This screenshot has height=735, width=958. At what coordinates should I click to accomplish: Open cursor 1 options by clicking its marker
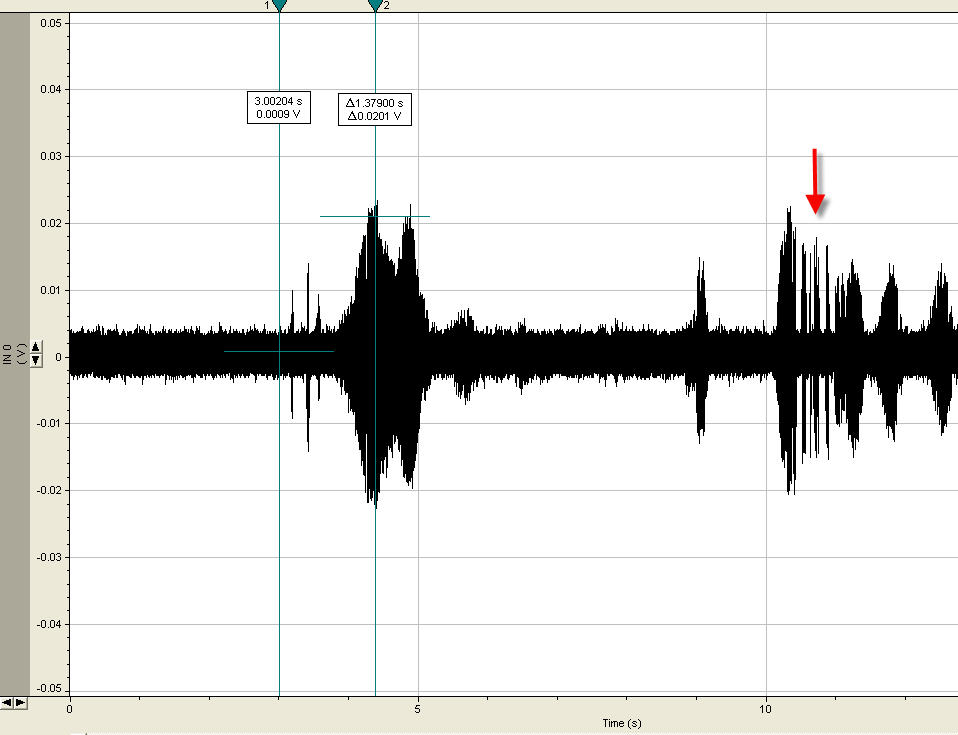pos(277,6)
